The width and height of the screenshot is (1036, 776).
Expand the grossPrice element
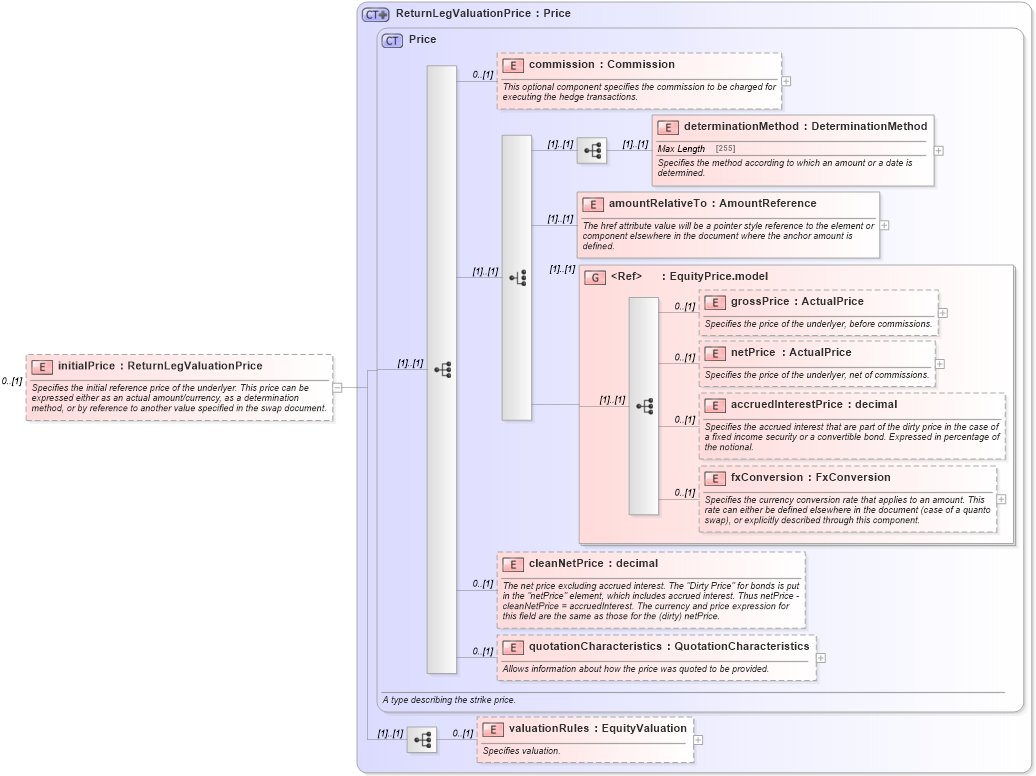point(943,313)
